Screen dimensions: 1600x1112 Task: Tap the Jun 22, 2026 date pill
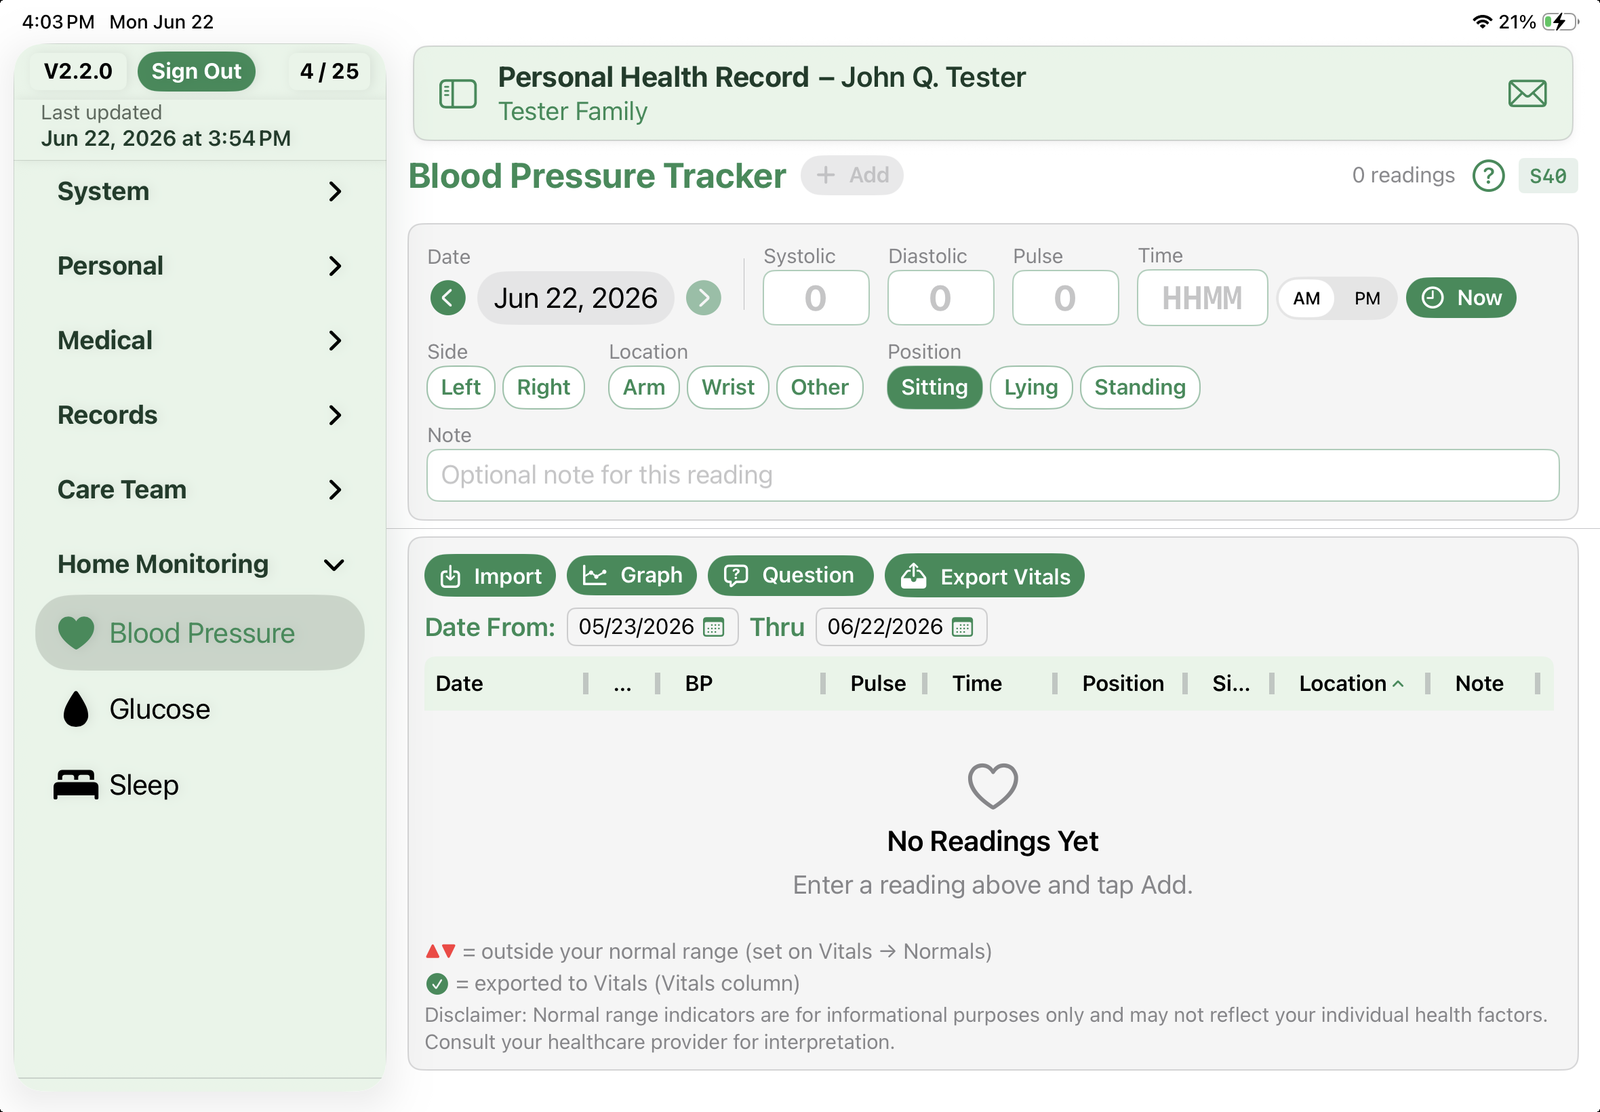pos(576,298)
